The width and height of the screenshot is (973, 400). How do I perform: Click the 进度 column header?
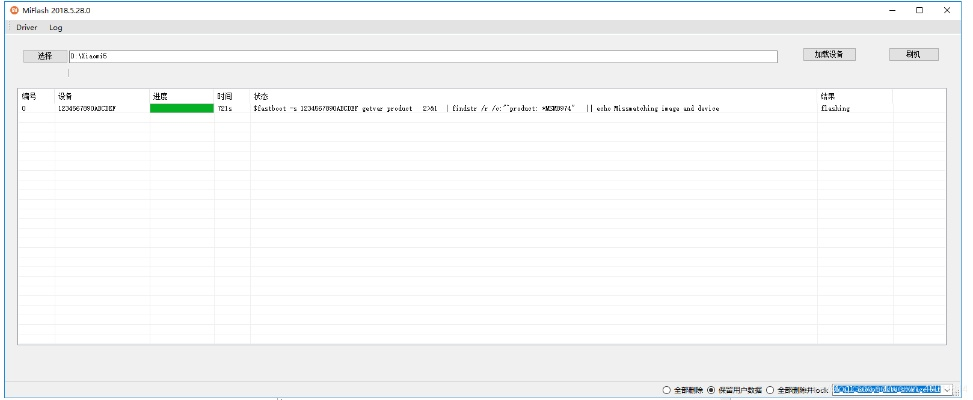(x=160, y=96)
